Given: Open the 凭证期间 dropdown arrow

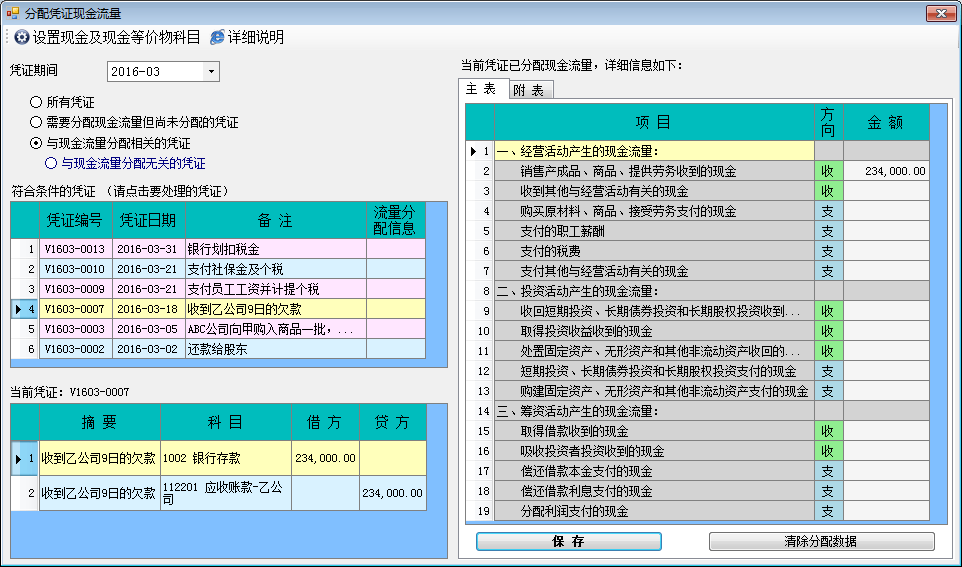Looking at the screenshot, I should 211,71.
